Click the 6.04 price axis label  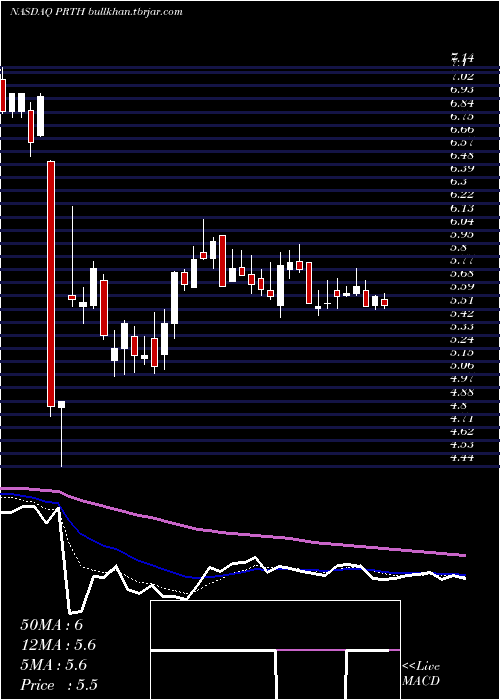pos(462,221)
